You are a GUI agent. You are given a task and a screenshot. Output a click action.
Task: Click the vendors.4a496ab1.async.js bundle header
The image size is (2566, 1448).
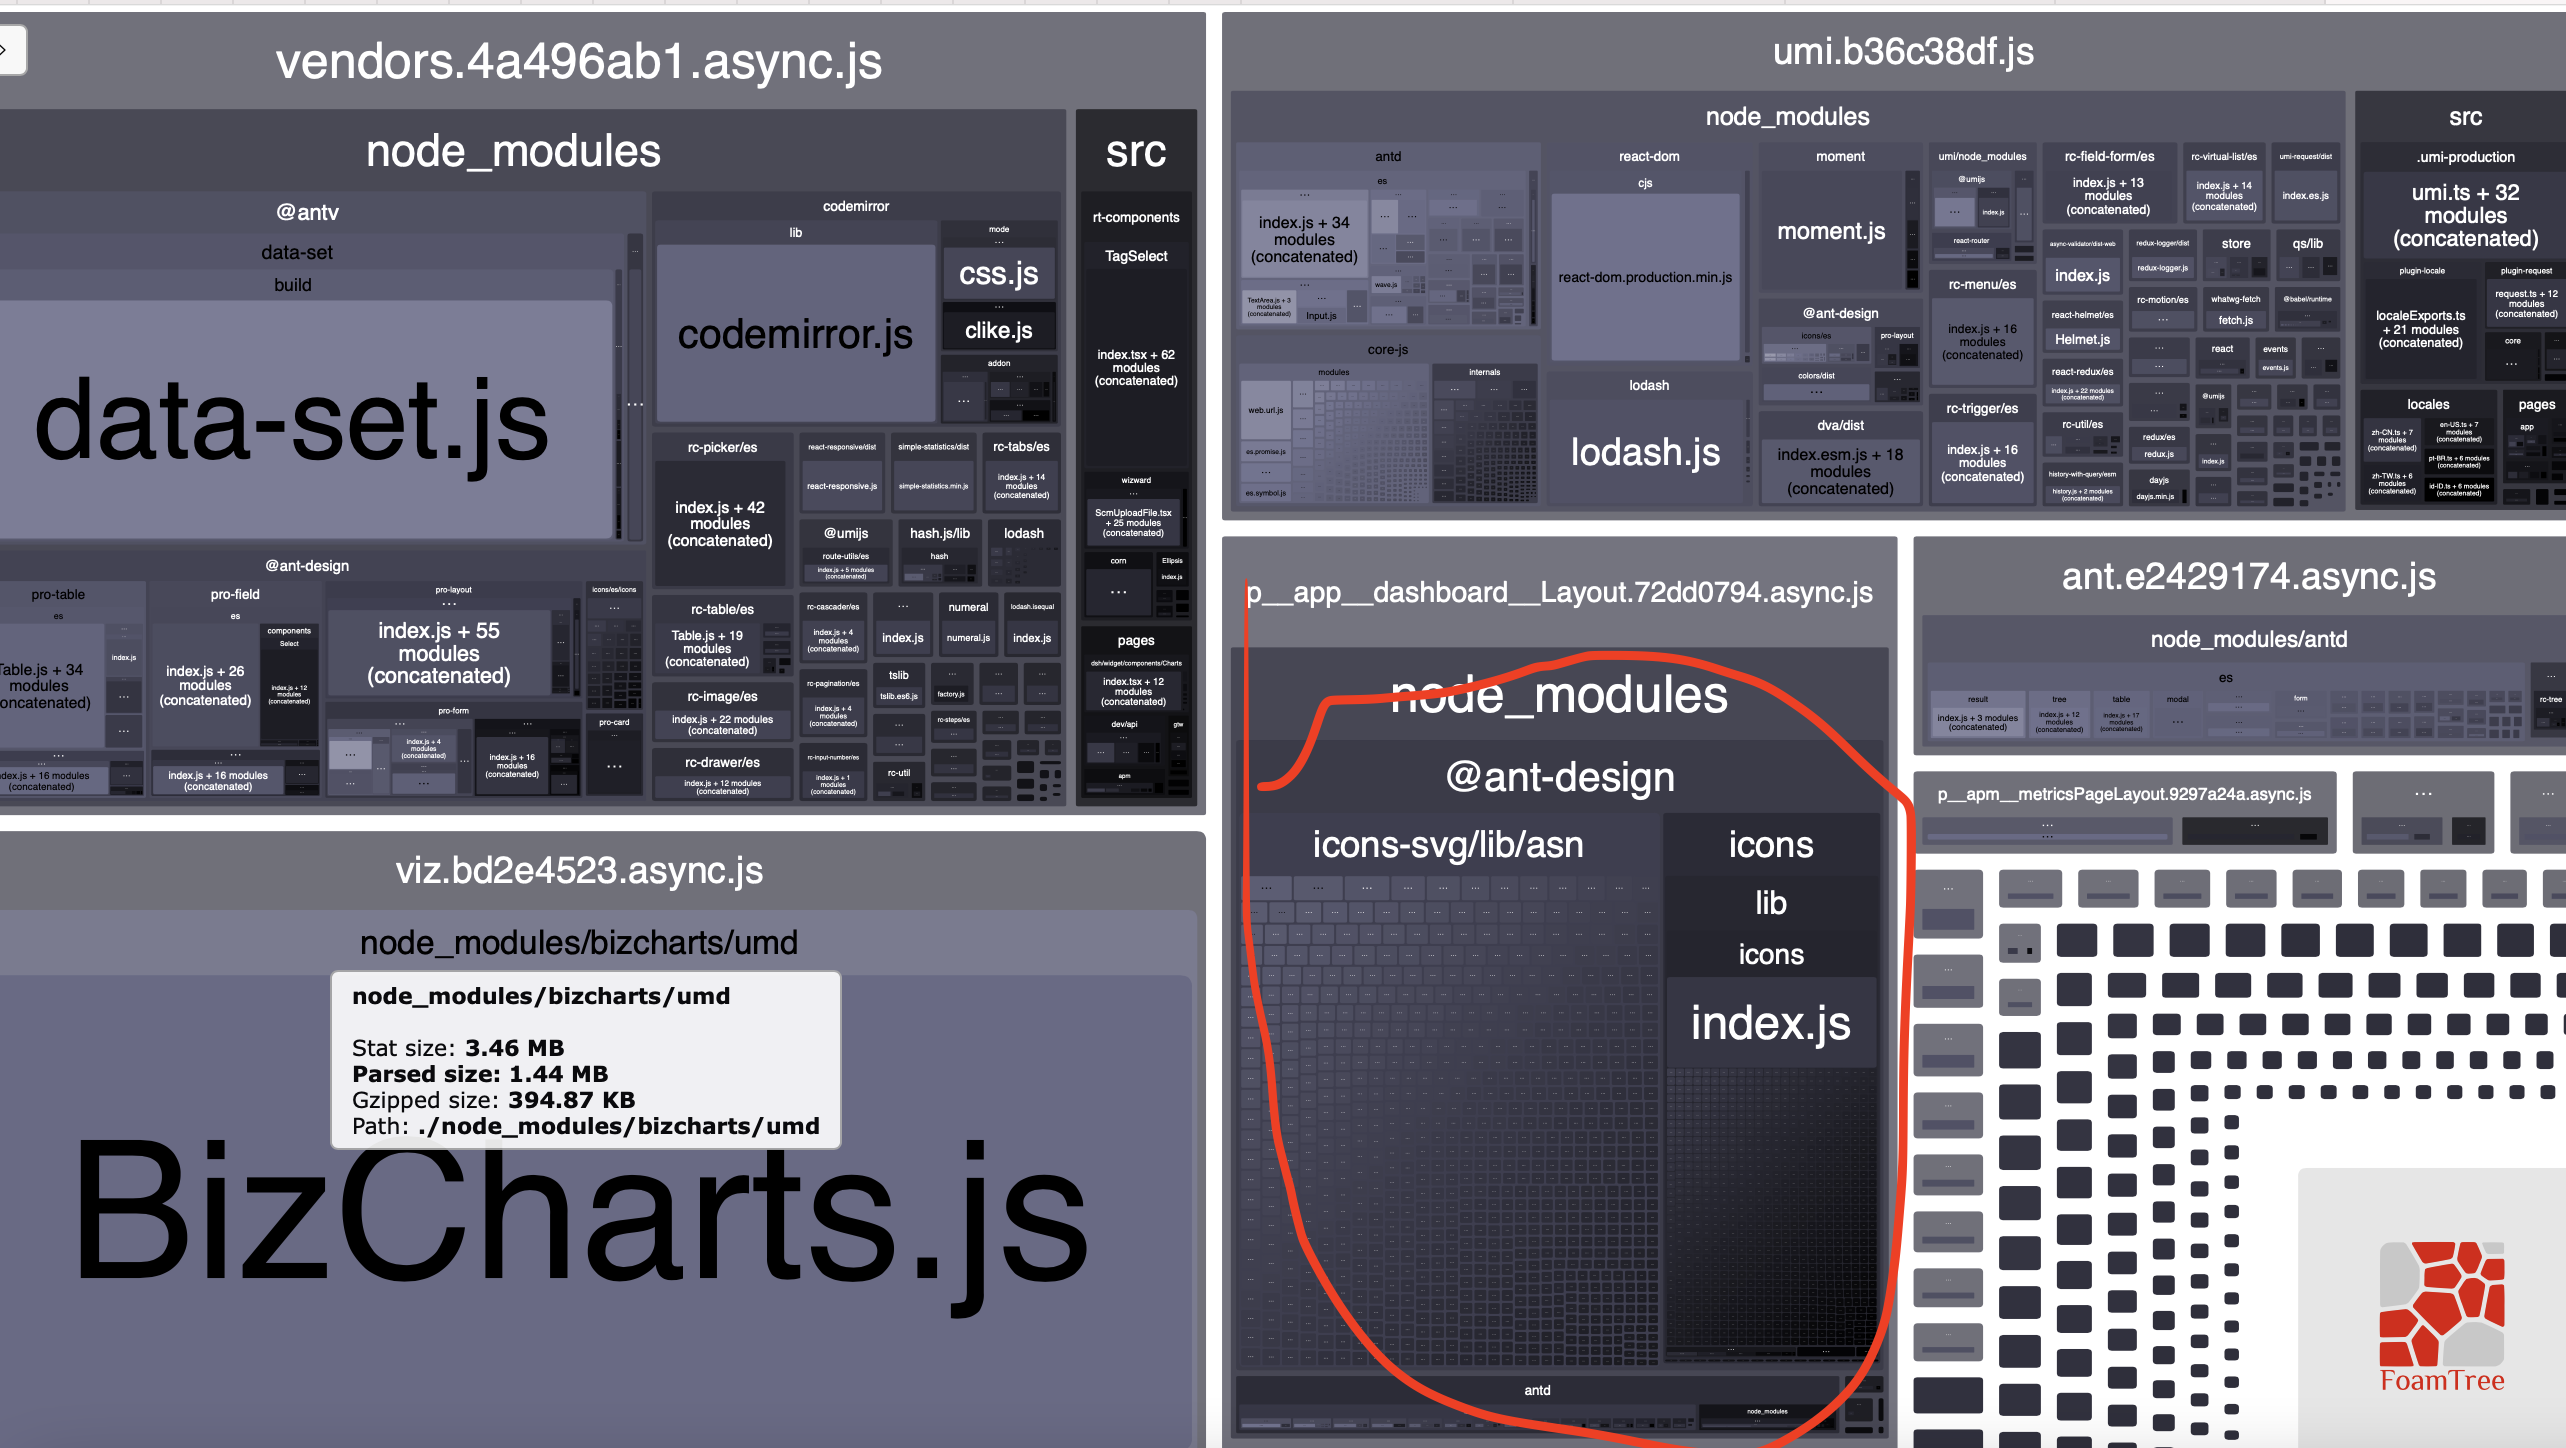pyautogui.click(x=578, y=62)
